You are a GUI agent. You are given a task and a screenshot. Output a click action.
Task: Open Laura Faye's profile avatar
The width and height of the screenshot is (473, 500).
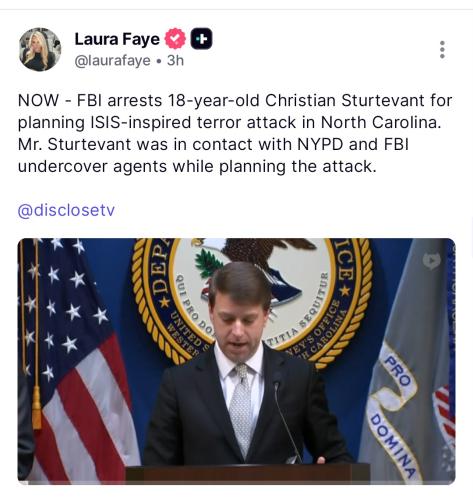[40, 49]
